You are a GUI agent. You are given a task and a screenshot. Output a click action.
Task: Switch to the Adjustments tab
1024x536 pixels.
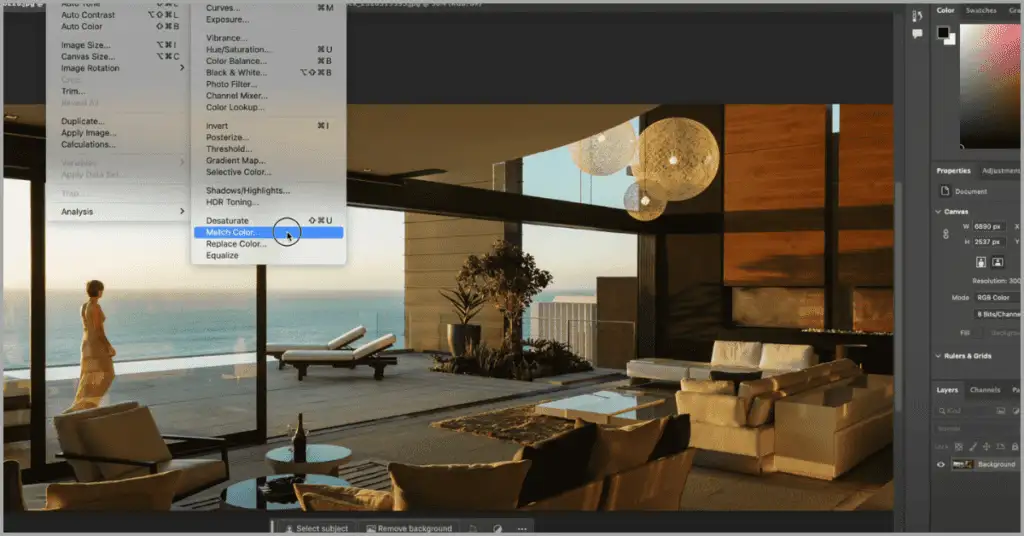[1000, 170]
